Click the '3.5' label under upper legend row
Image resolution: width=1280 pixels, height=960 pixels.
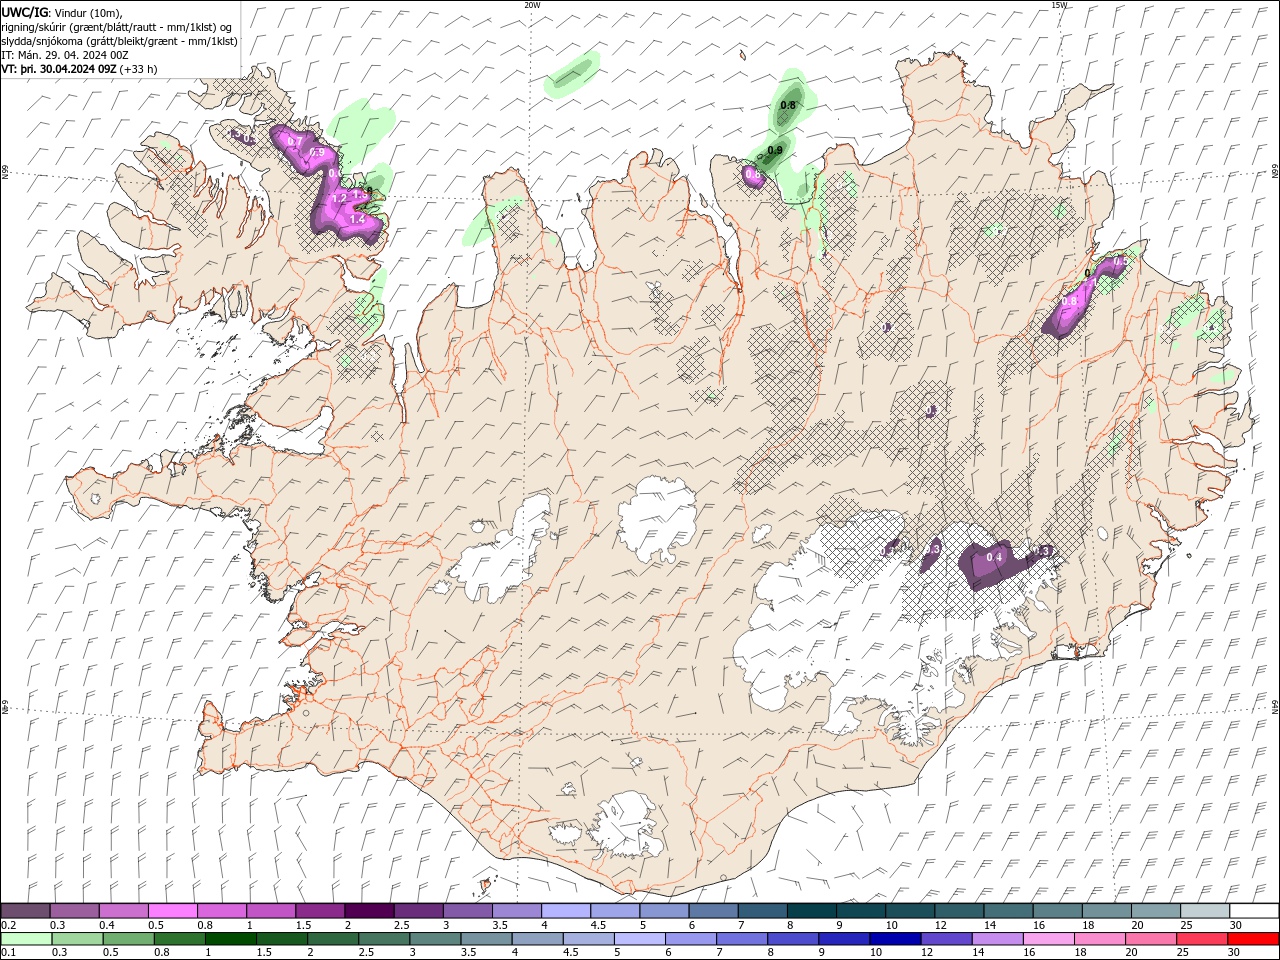500,925
